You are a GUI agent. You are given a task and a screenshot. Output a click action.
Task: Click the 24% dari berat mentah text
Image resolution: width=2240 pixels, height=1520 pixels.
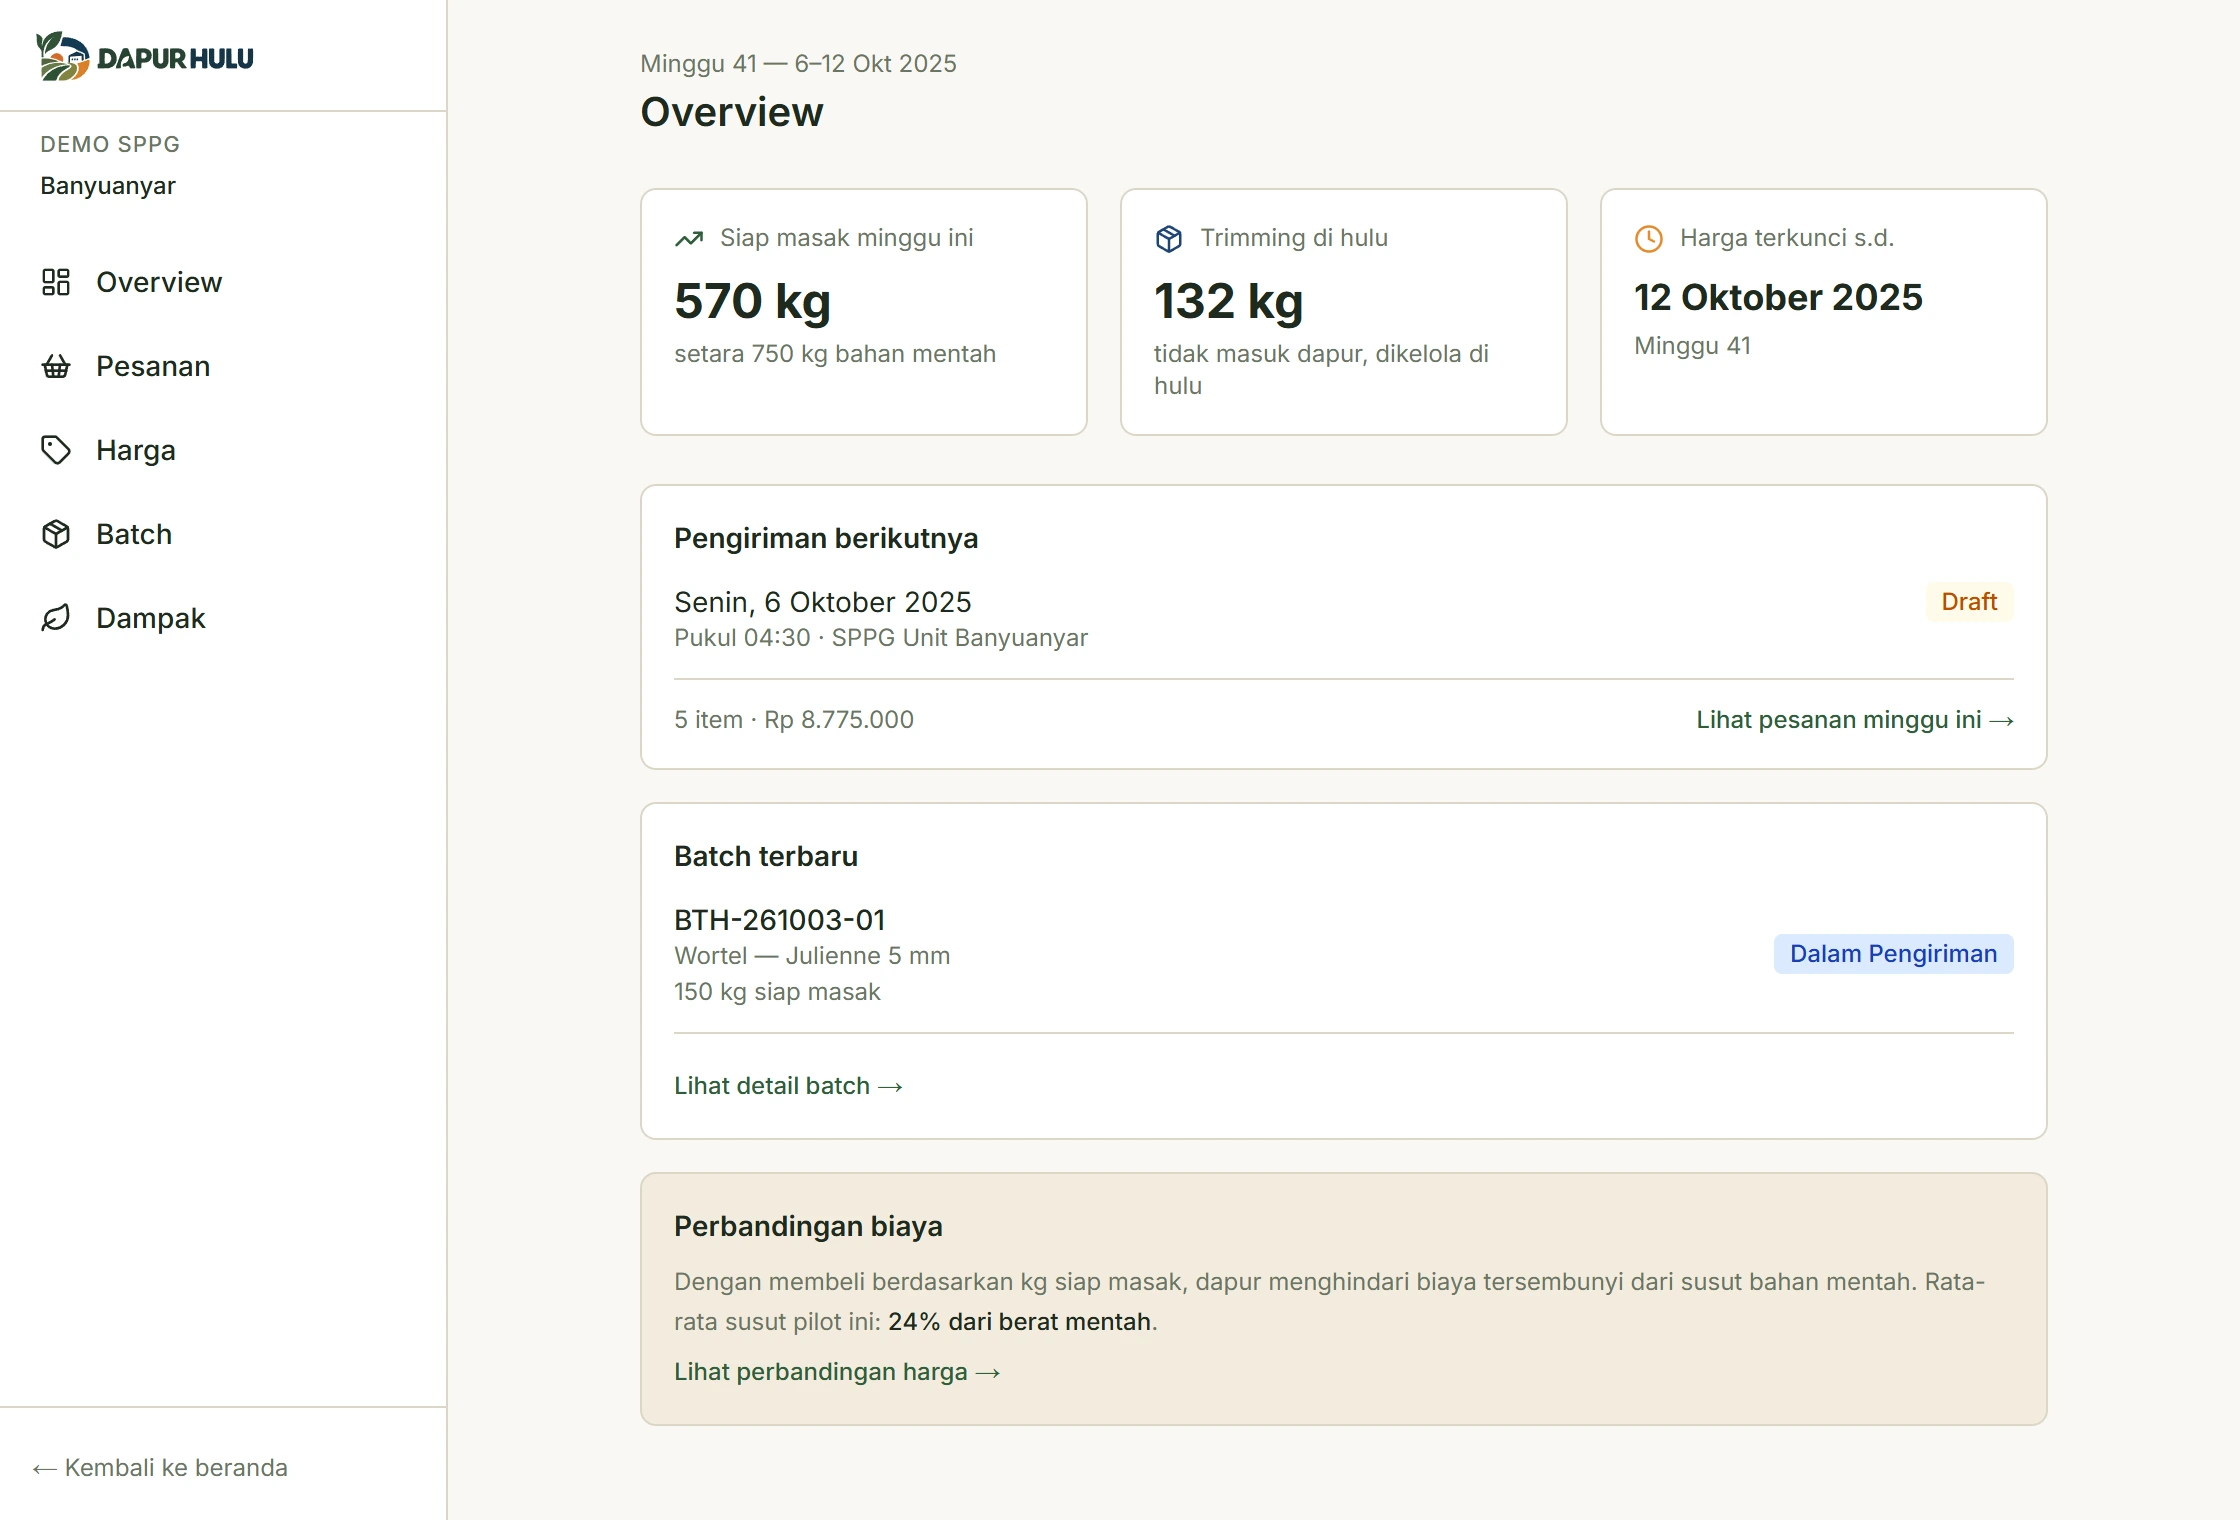point(1019,1322)
